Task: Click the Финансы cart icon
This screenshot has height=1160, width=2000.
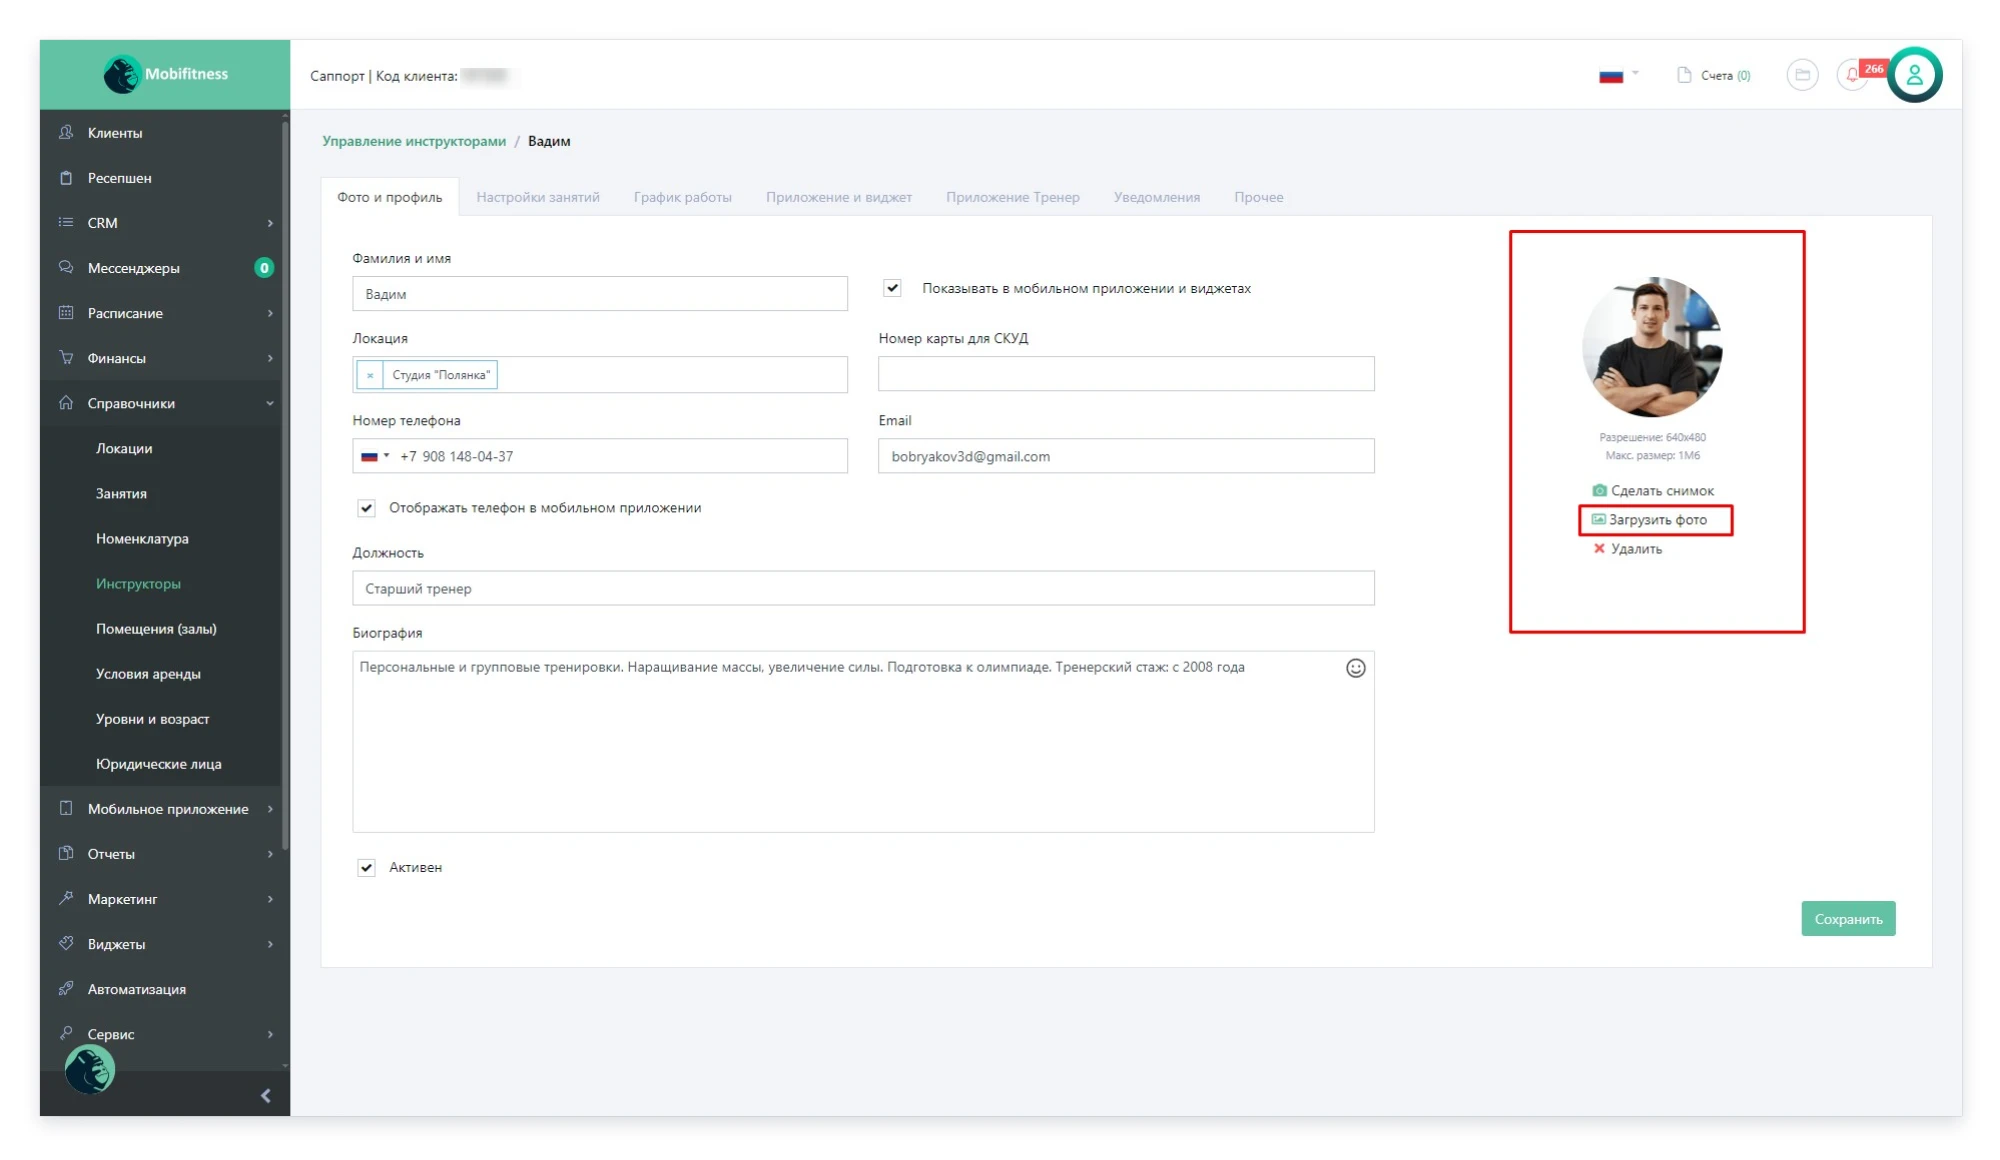Action: (x=66, y=358)
